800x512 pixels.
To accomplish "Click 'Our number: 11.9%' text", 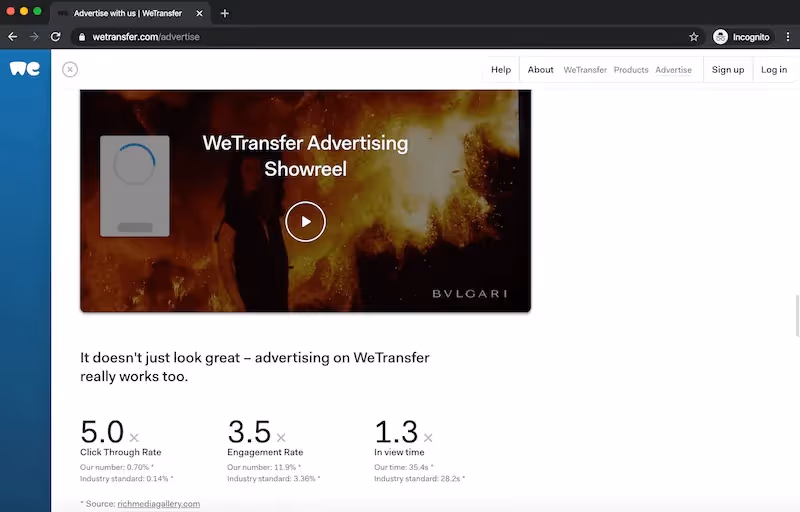I will click(x=264, y=467).
